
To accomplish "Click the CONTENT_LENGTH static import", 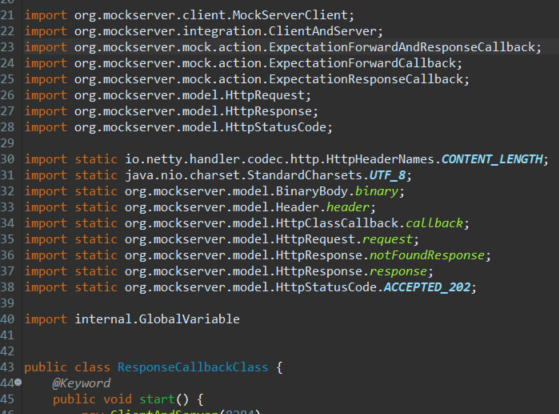I will tap(492, 159).
